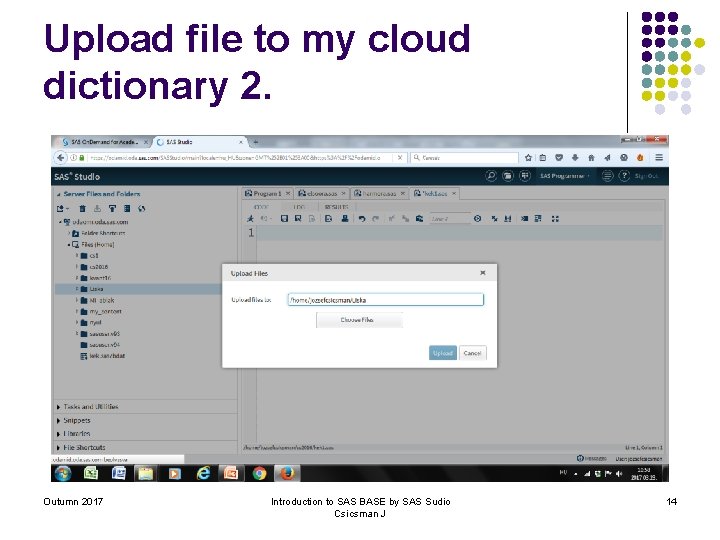
Task: Open the Firefox hamburger menu
Action: tap(659, 158)
